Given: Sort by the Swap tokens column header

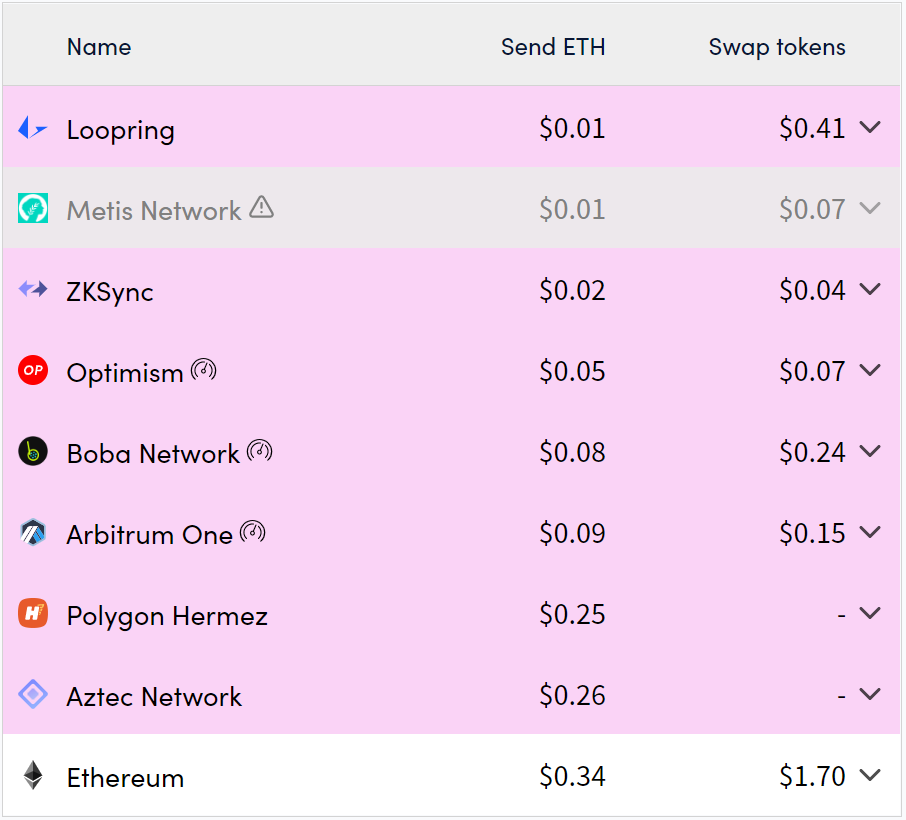Looking at the screenshot, I should click(777, 47).
